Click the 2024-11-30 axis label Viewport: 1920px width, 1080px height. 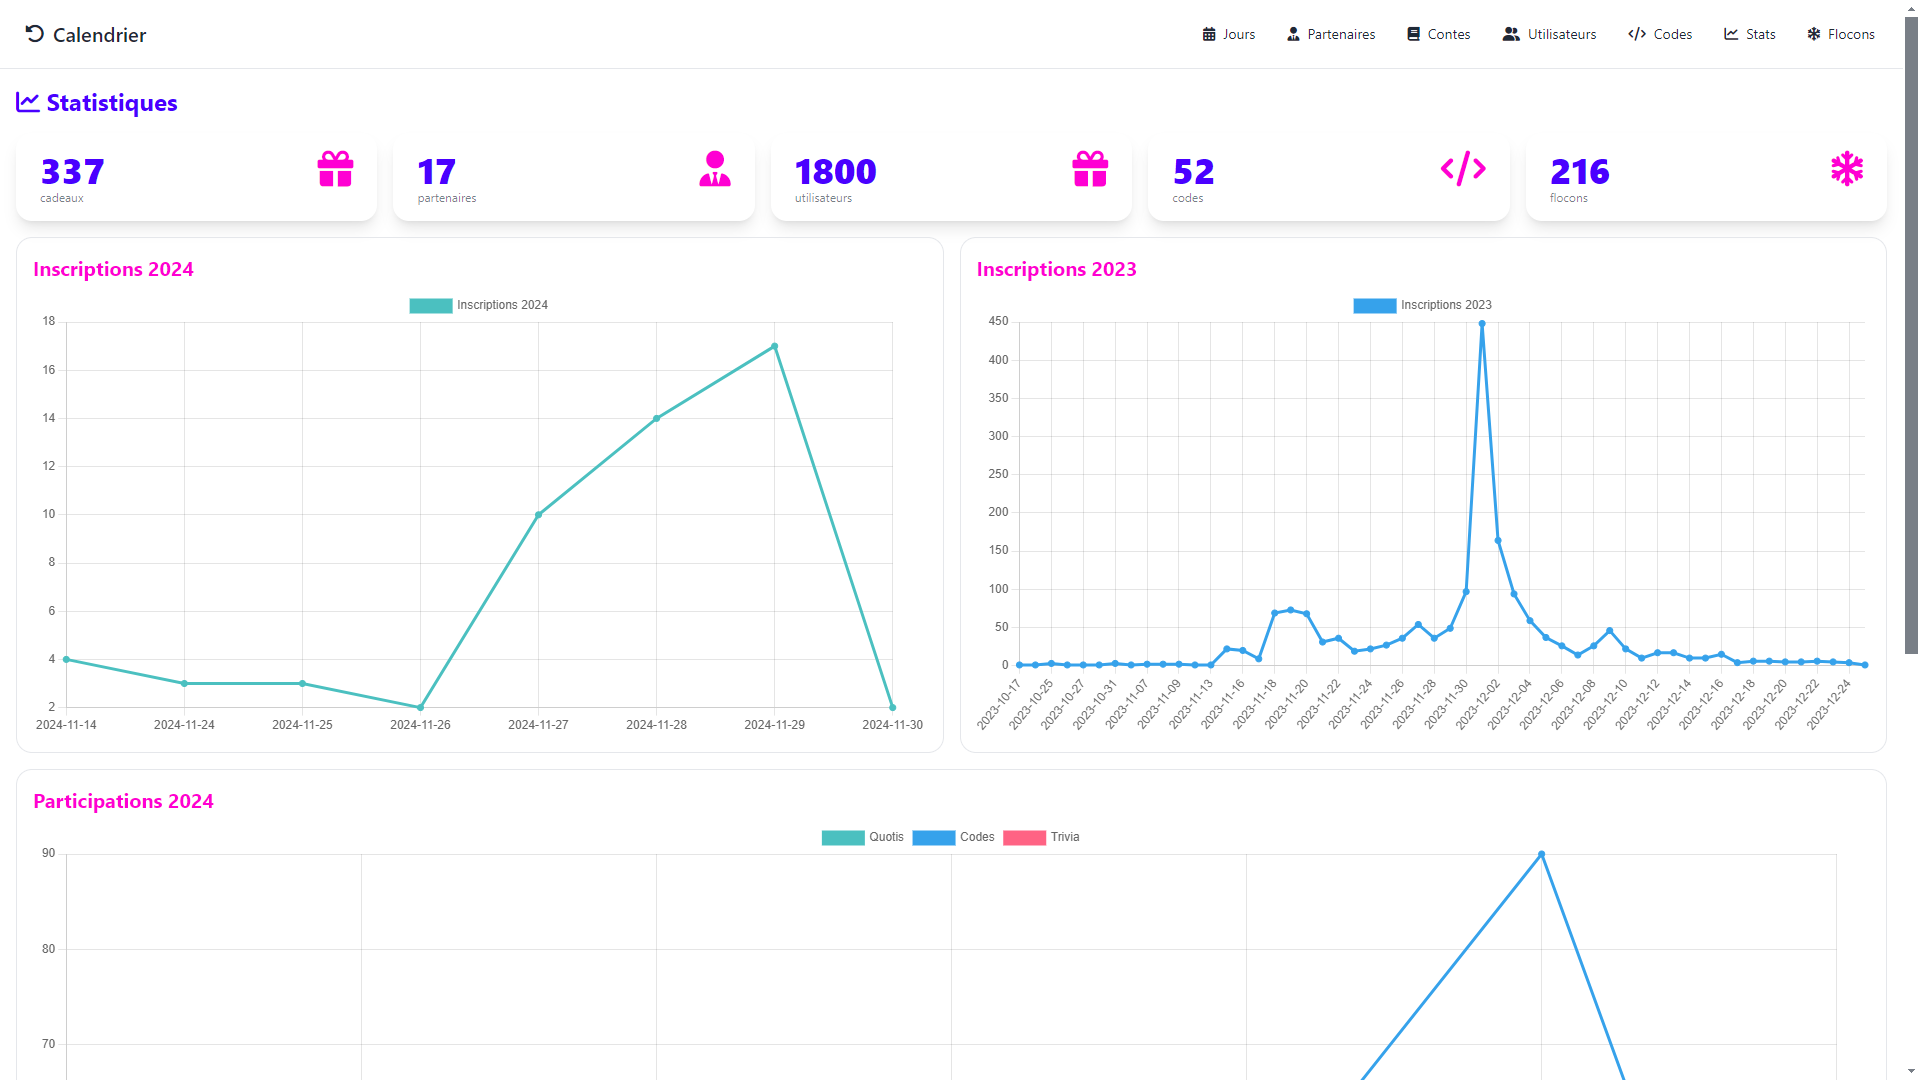tap(893, 725)
